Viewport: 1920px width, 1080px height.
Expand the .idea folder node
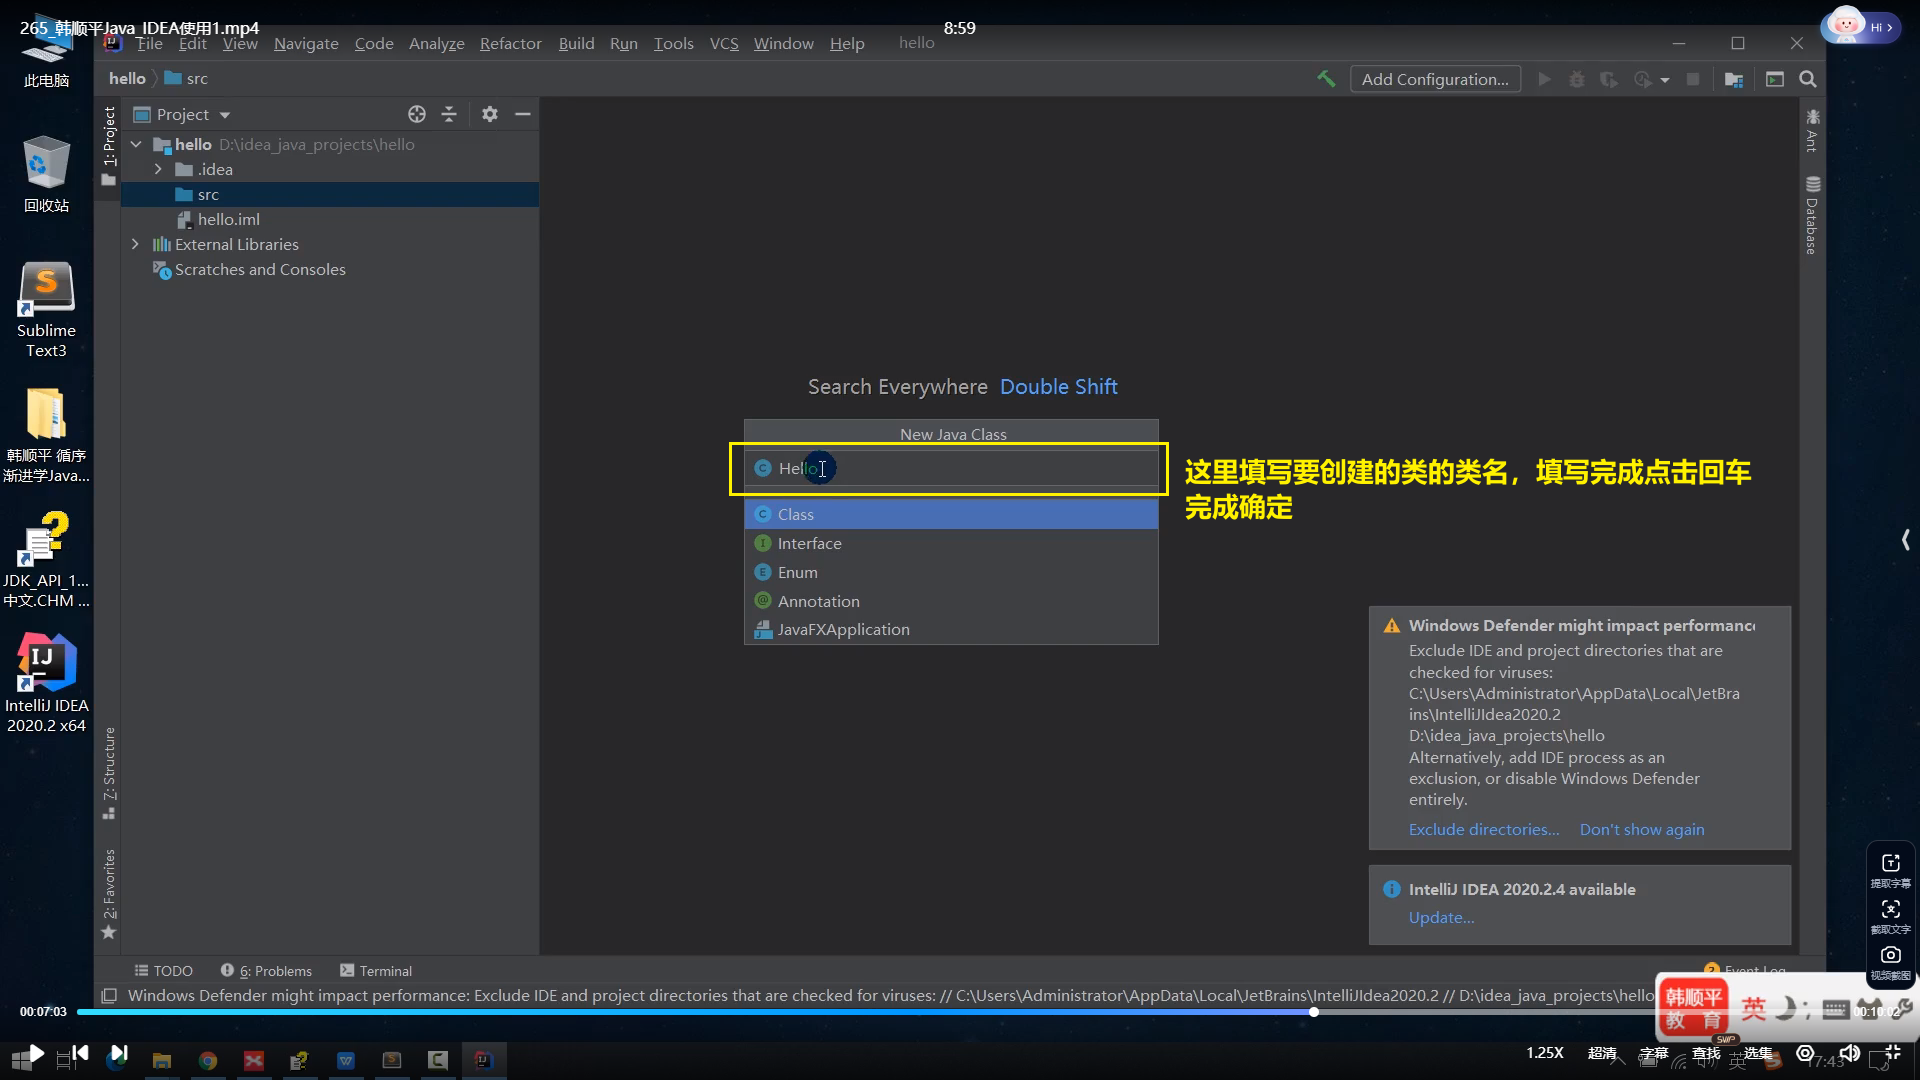158,169
